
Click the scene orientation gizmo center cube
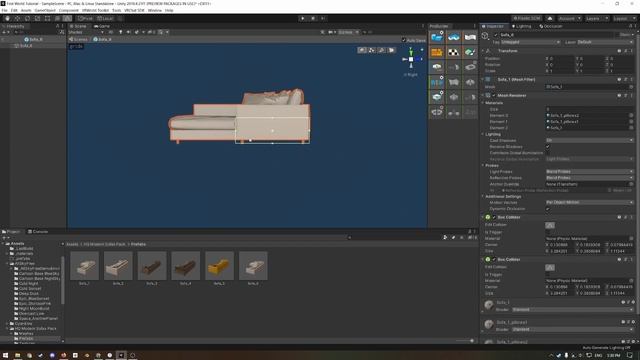(411, 59)
